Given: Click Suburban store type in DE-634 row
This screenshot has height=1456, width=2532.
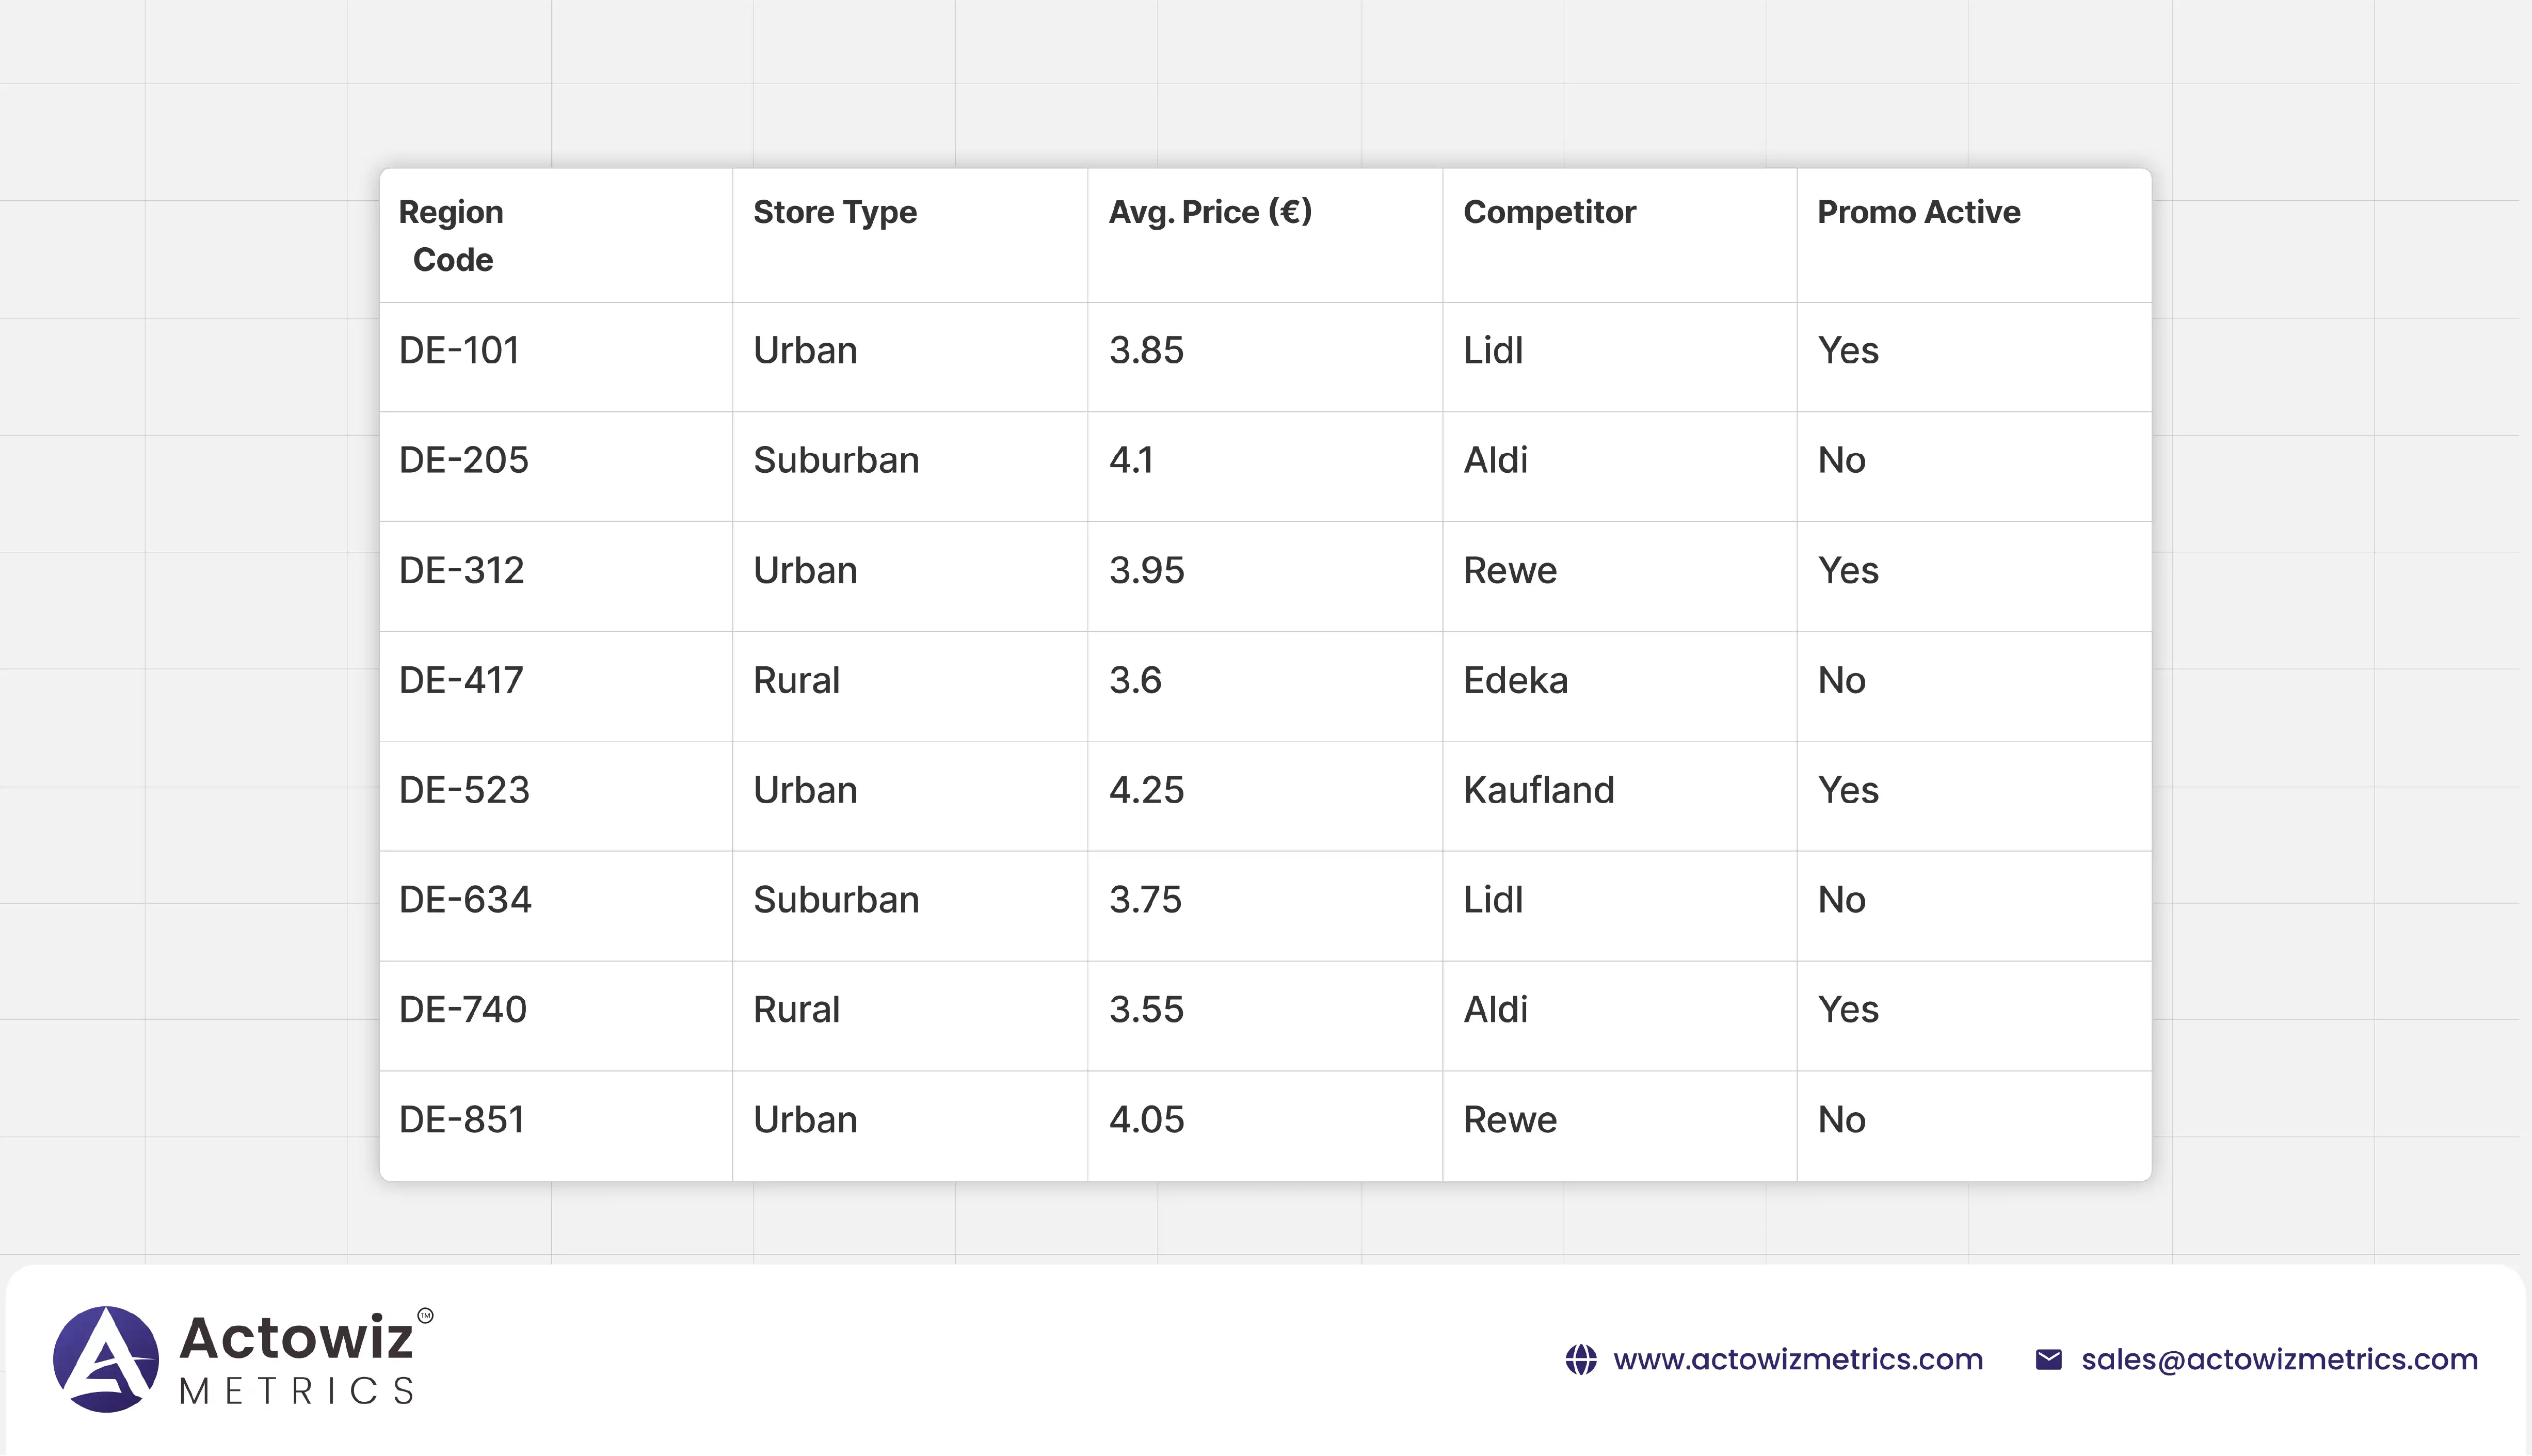Looking at the screenshot, I should [836, 899].
